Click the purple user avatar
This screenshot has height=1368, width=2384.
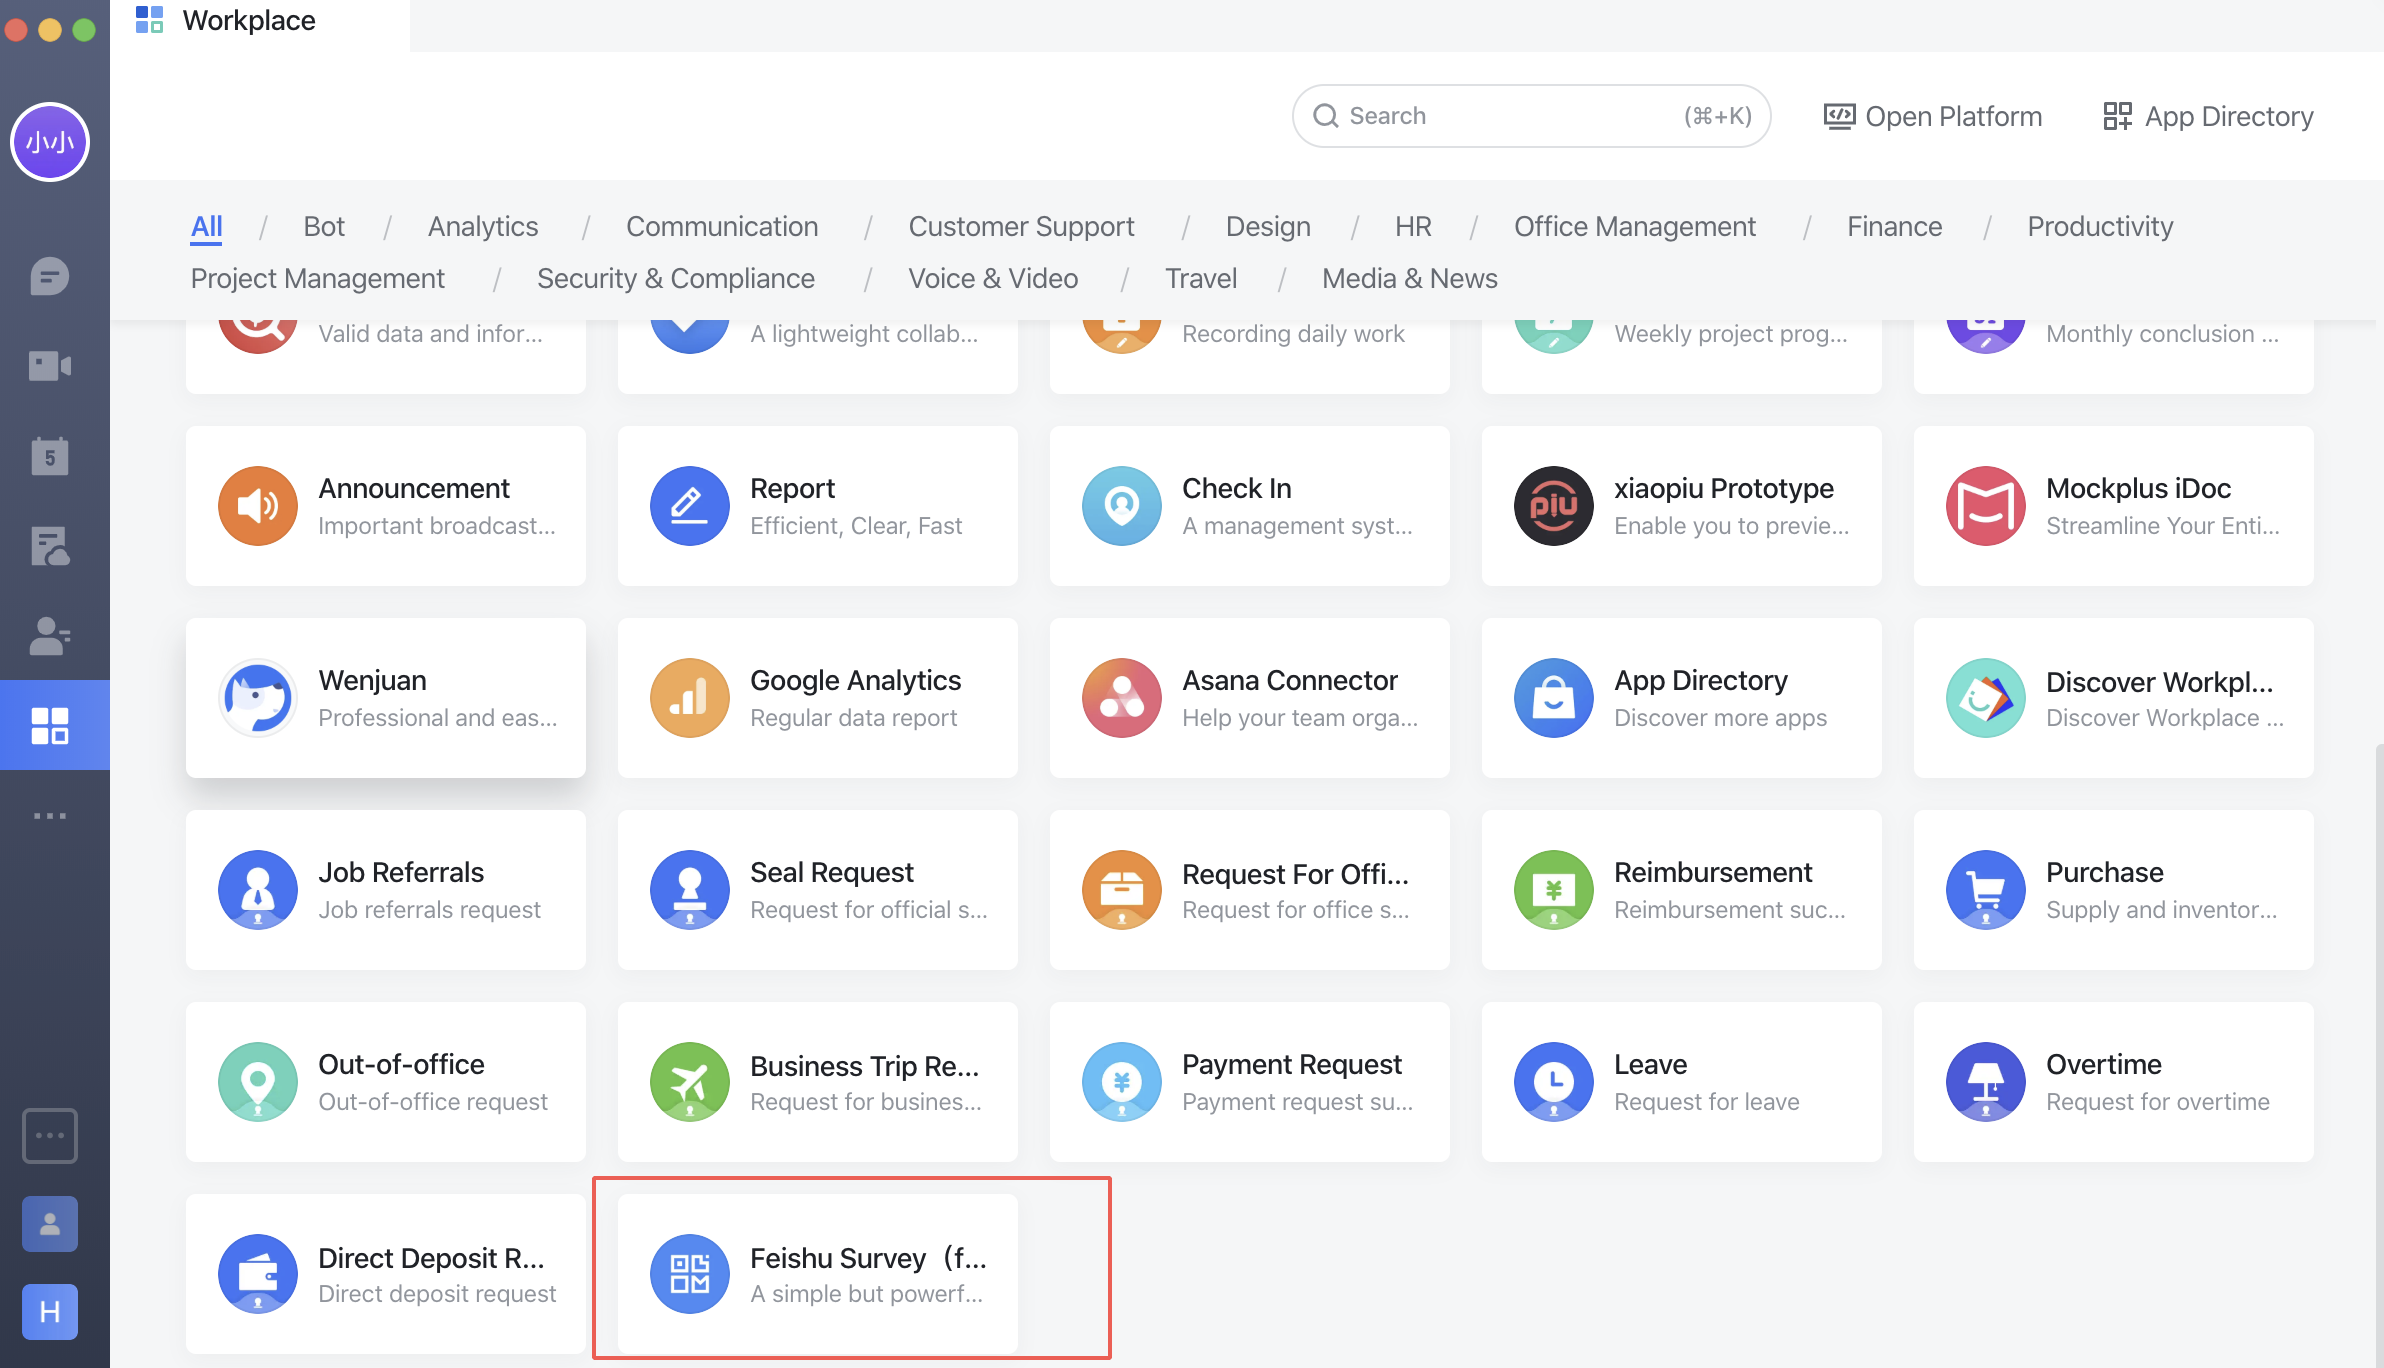49,142
